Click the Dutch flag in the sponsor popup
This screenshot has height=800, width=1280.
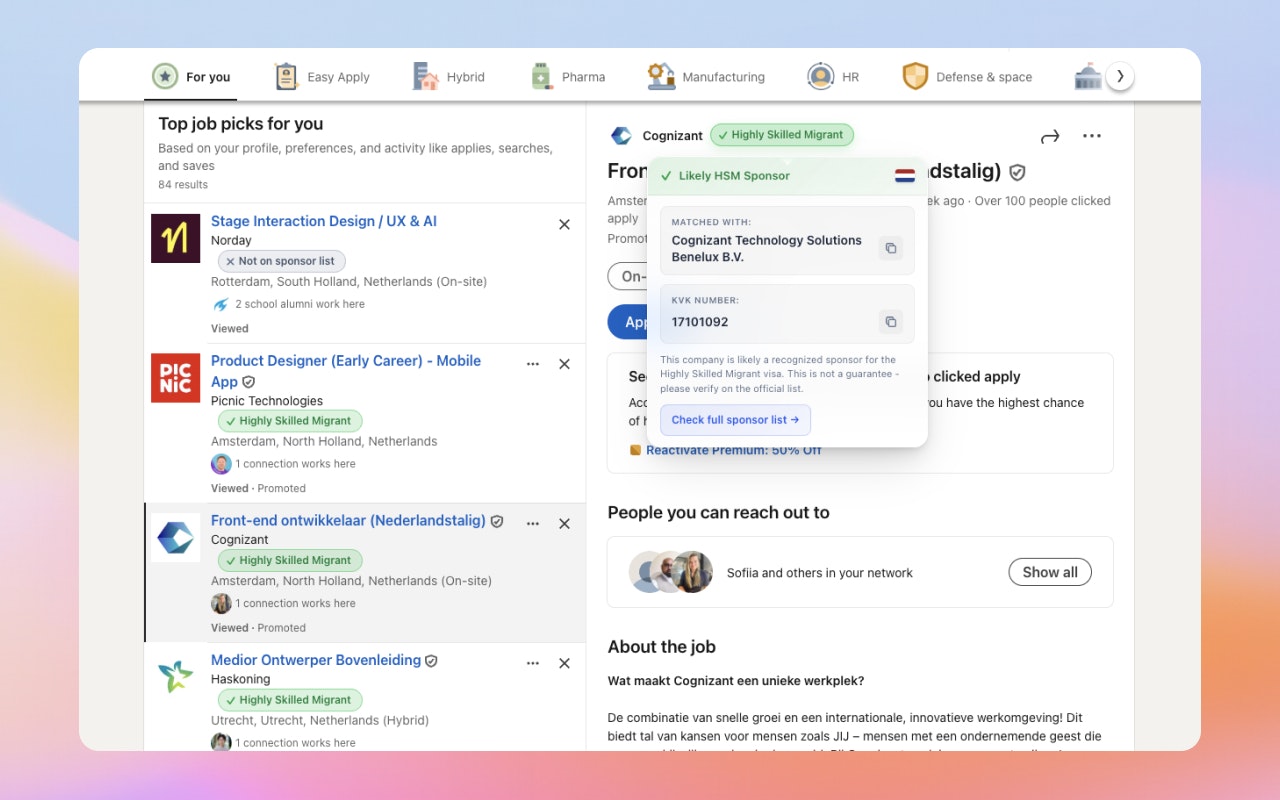click(905, 173)
